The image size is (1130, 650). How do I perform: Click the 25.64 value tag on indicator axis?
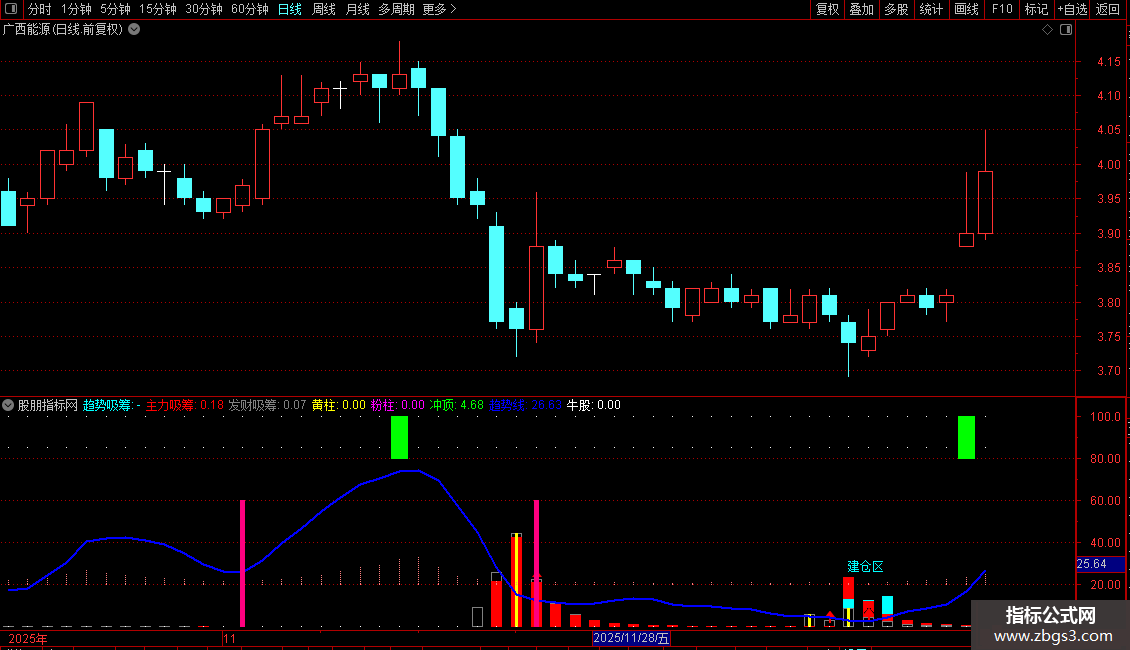(x=1100, y=564)
